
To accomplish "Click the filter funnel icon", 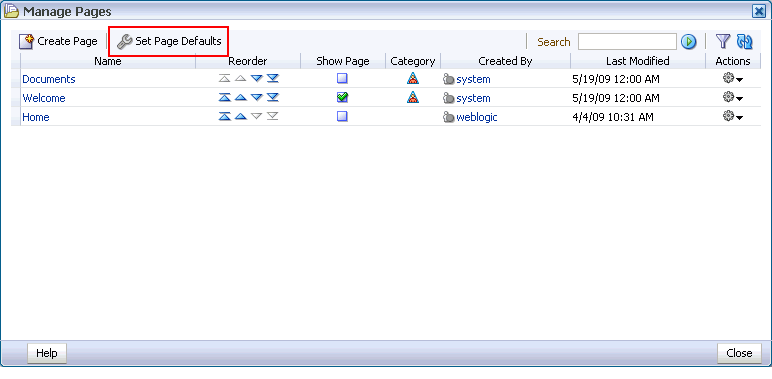I will pos(722,41).
